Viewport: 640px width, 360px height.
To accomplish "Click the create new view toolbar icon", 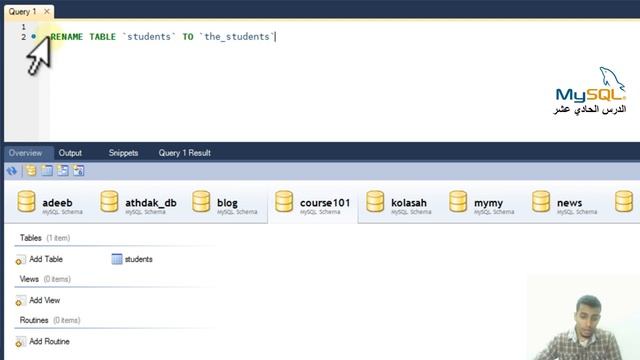I will click(x=62, y=171).
